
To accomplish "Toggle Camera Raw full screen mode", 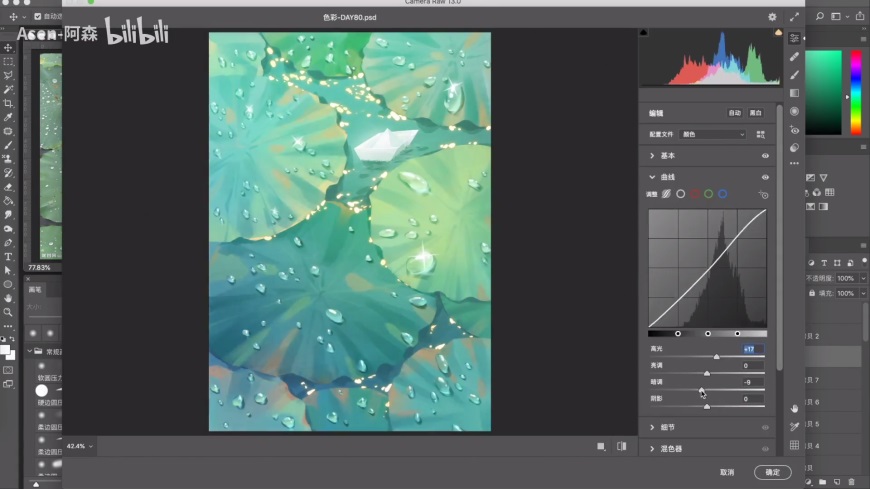I will point(795,17).
